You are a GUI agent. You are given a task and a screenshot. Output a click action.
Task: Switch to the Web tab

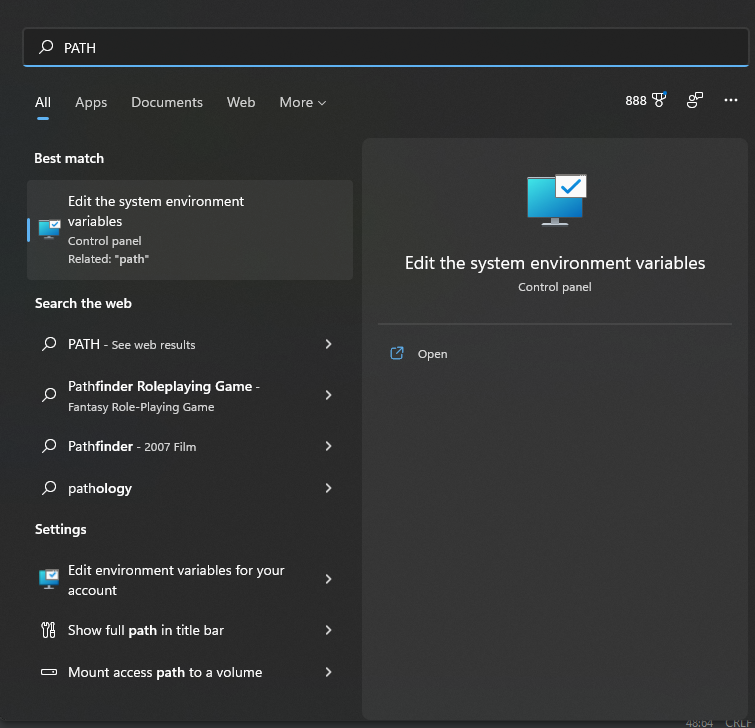[x=241, y=102]
